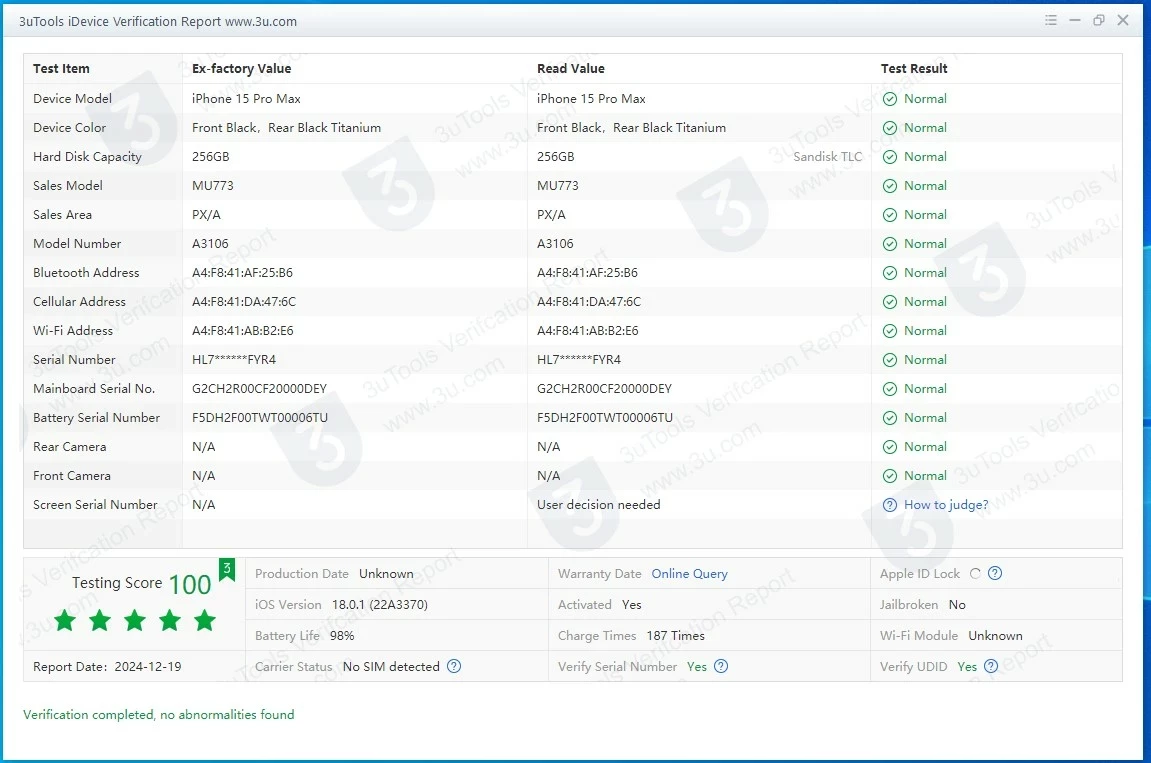Click the Normal check icon for Wi-Fi Address
This screenshot has width=1151, height=763.
890,331
